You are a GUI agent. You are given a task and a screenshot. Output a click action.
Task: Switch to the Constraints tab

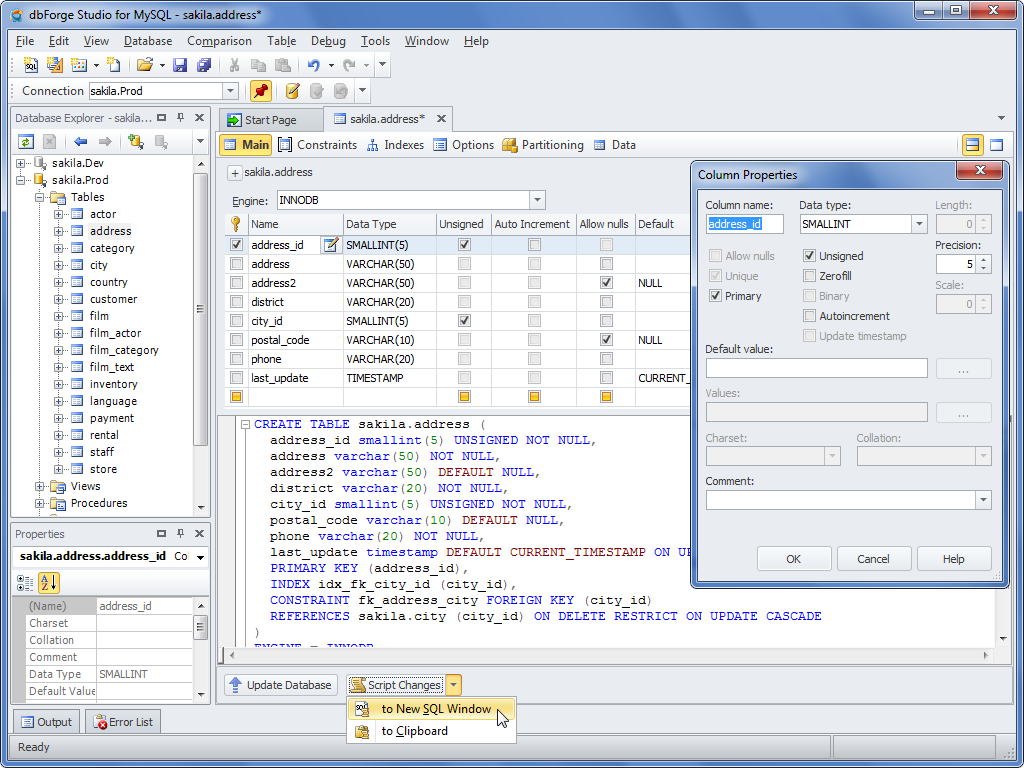tap(318, 145)
